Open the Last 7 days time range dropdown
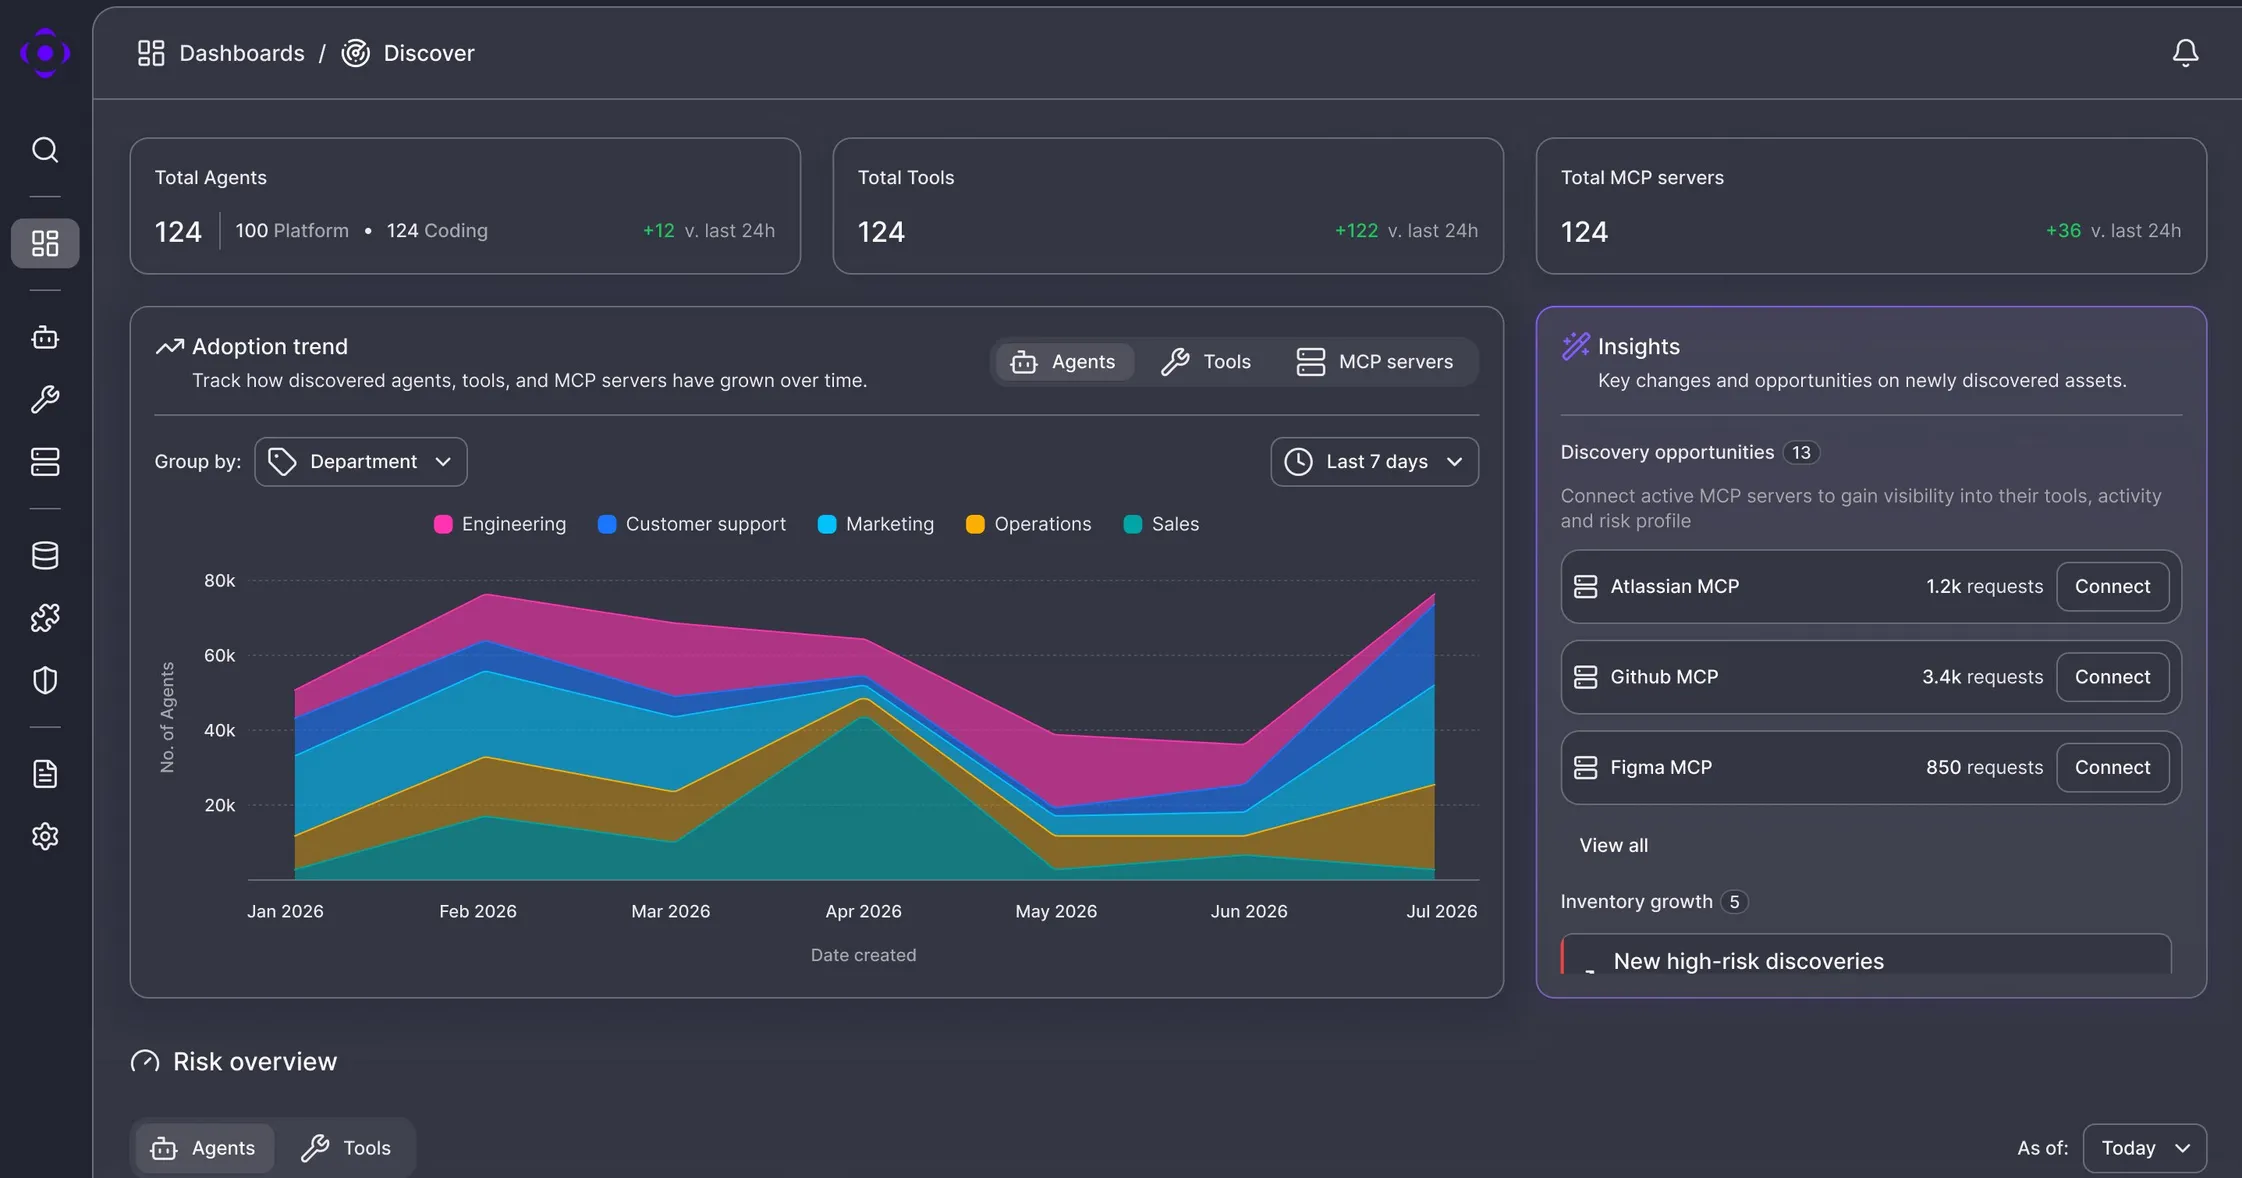2242x1178 pixels. 1374,462
